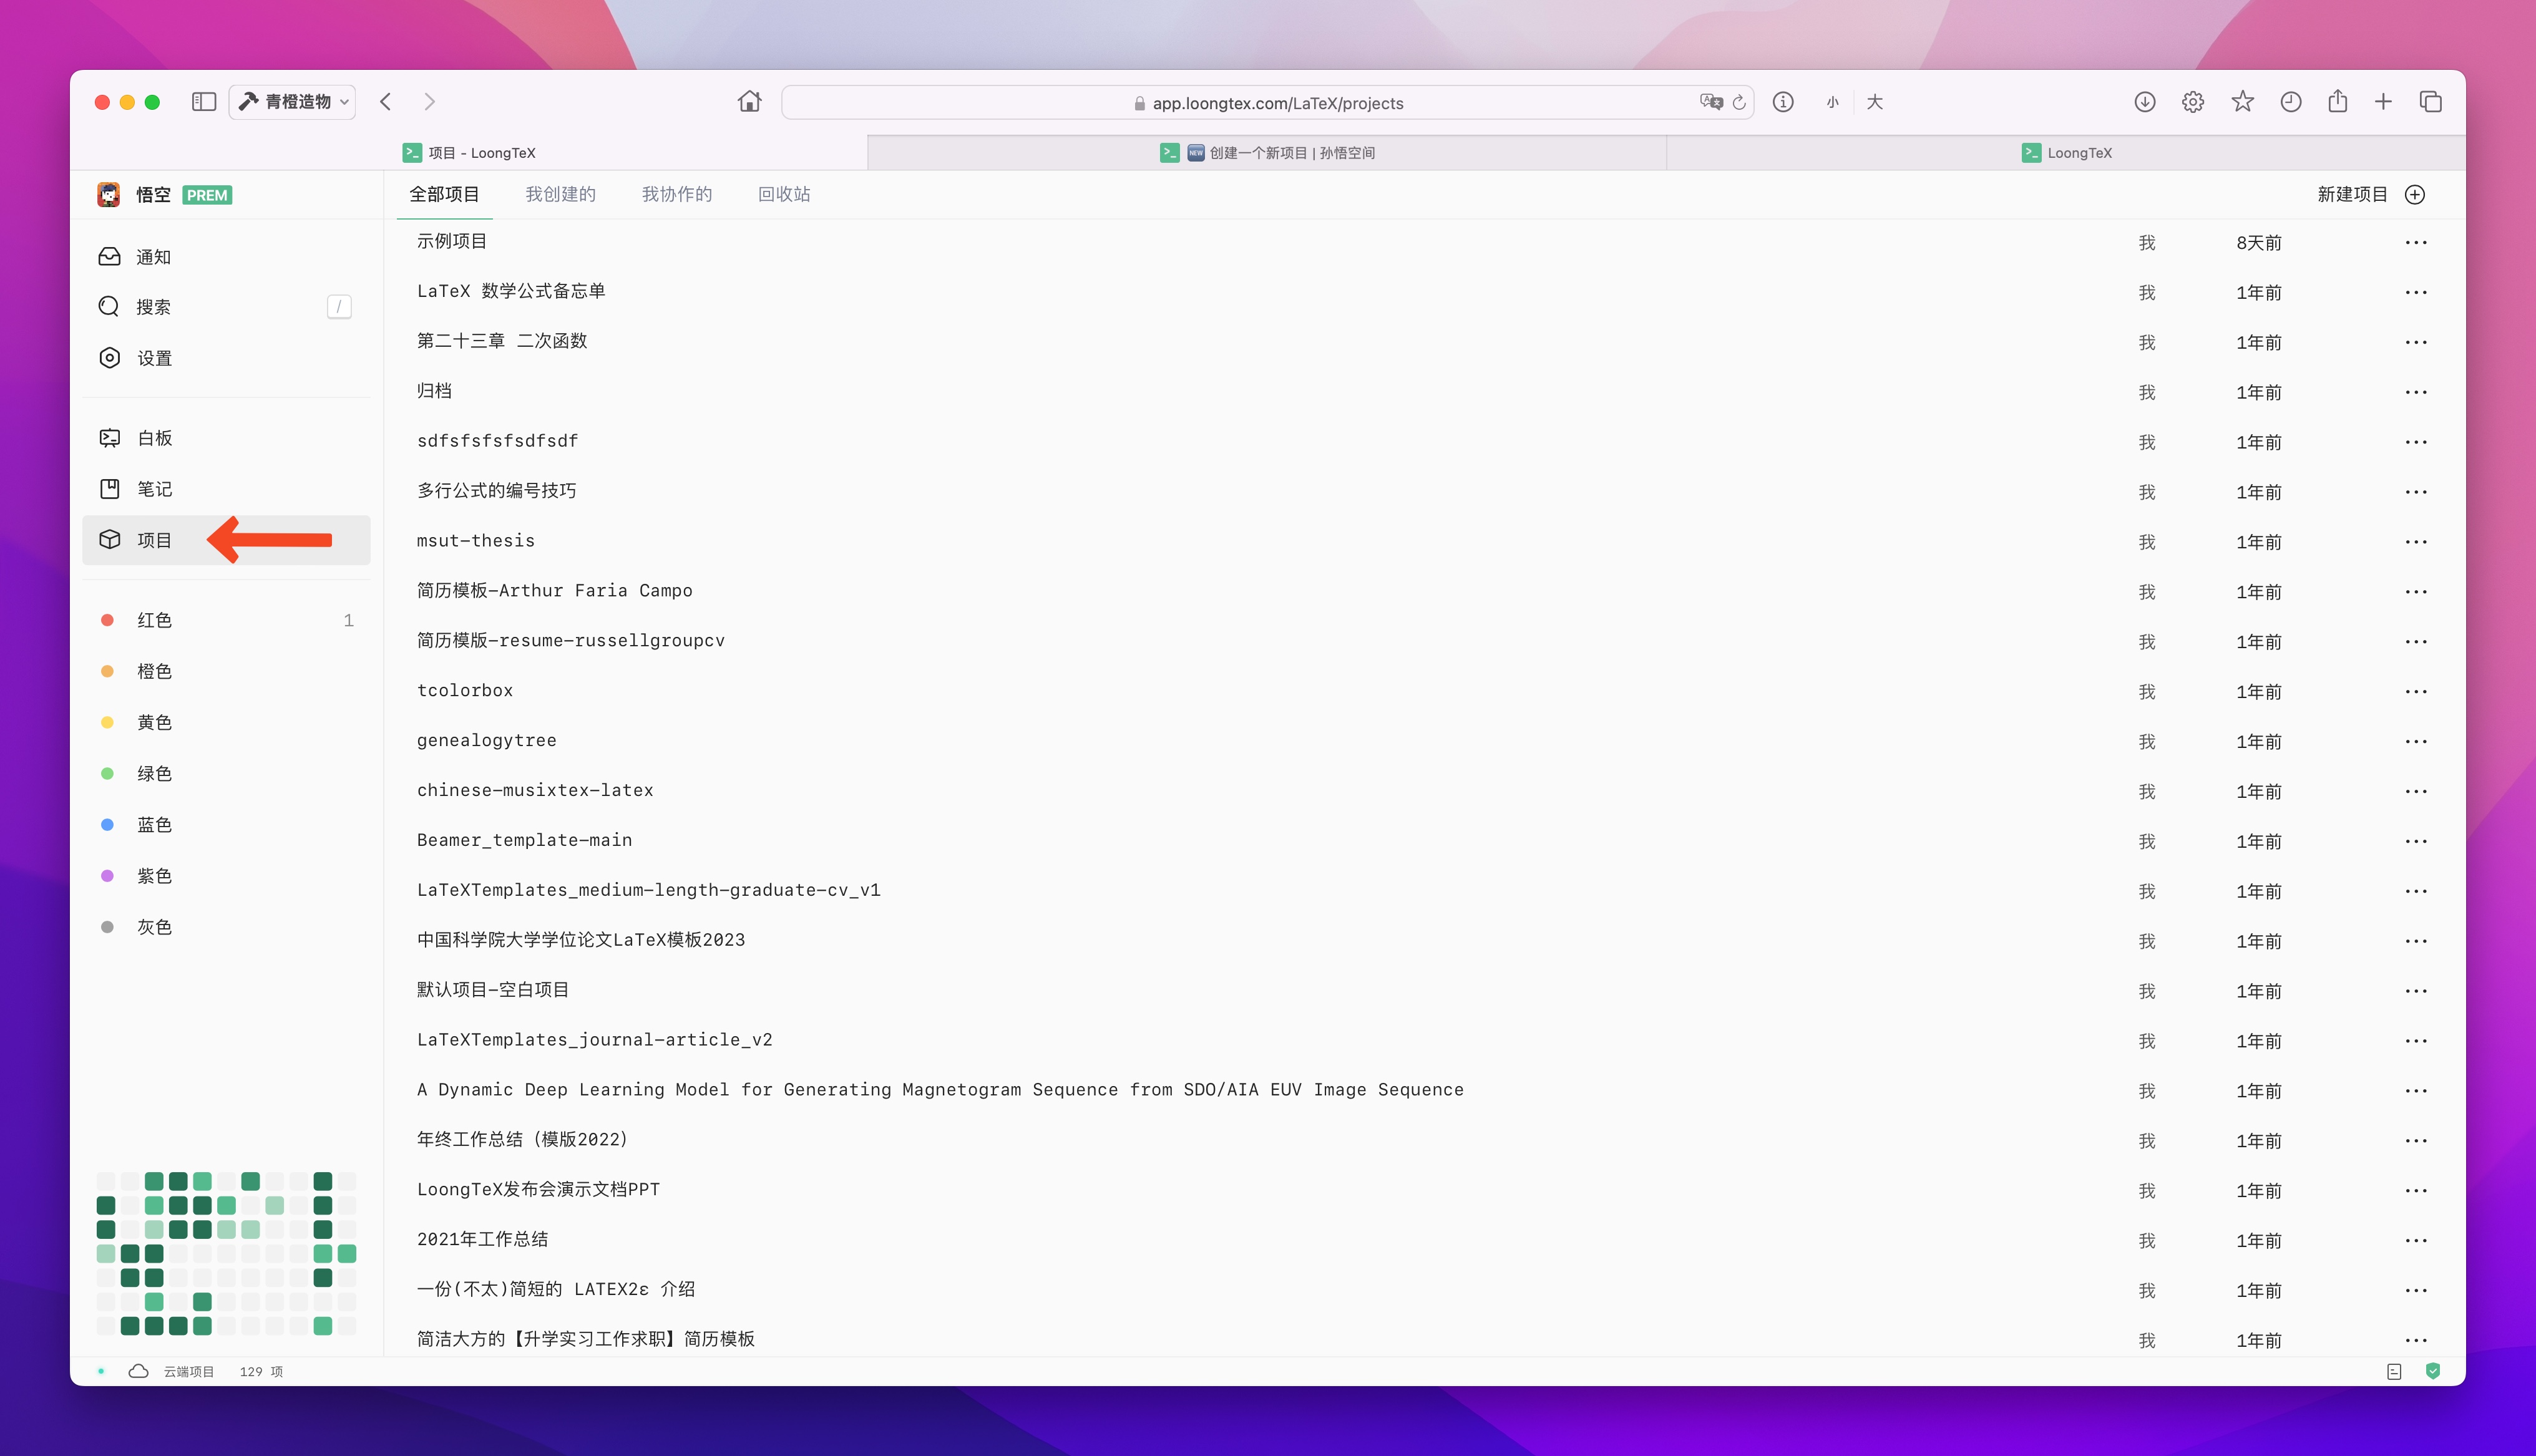This screenshot has height=1456, width=2536.
Task: Click the cloud 云端项目 status icon
Action: (139, 1371)
